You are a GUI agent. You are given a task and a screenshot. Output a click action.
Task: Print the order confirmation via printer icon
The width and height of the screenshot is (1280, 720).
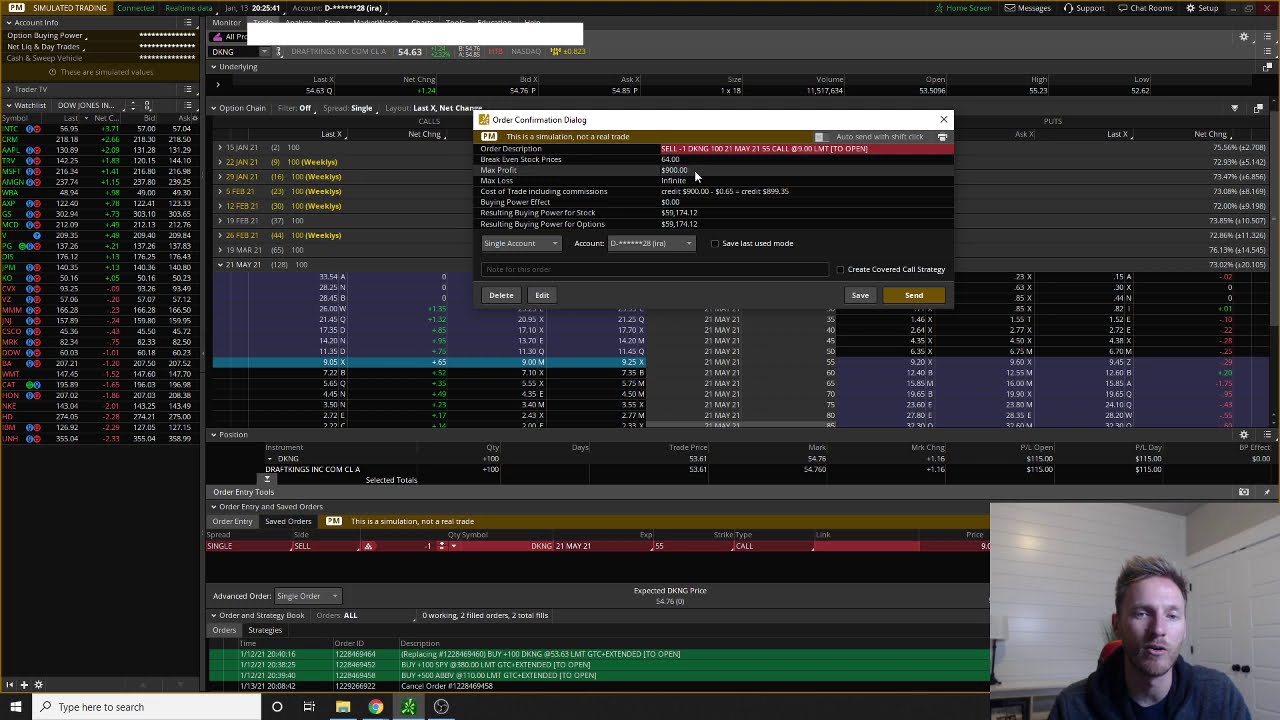click(x=943, y=137)
